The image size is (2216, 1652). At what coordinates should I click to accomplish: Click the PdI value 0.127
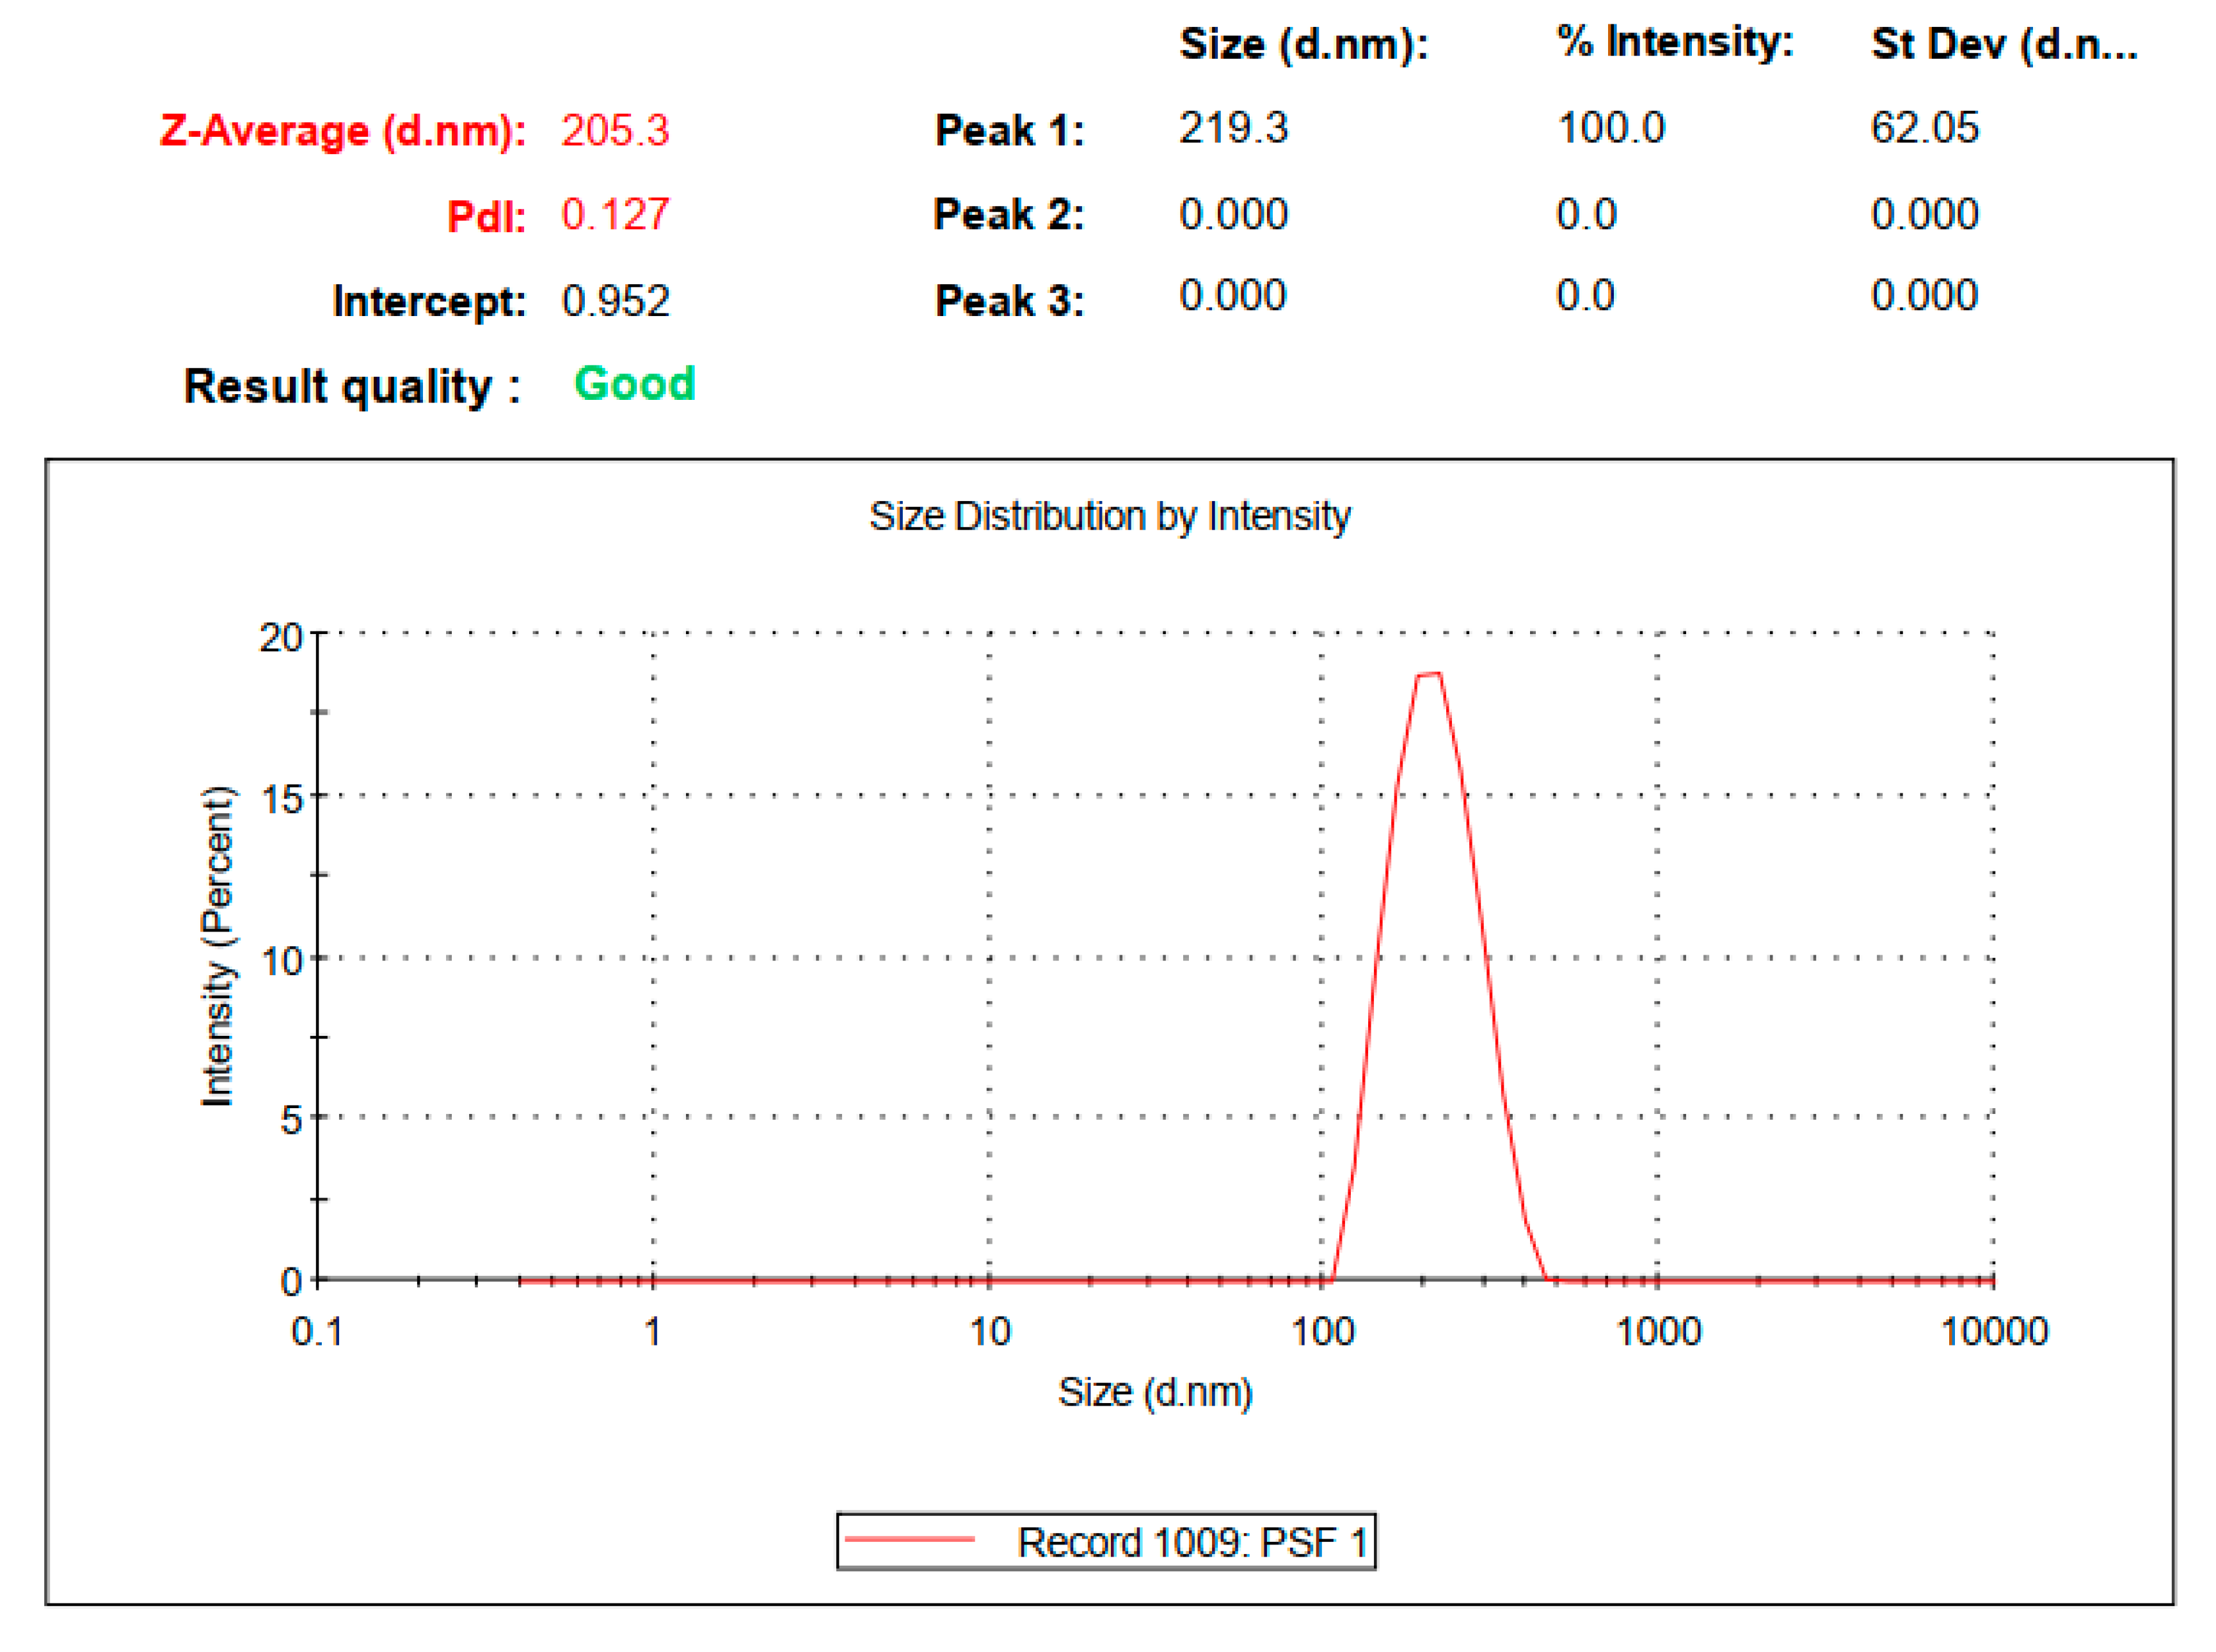(614, 214)
